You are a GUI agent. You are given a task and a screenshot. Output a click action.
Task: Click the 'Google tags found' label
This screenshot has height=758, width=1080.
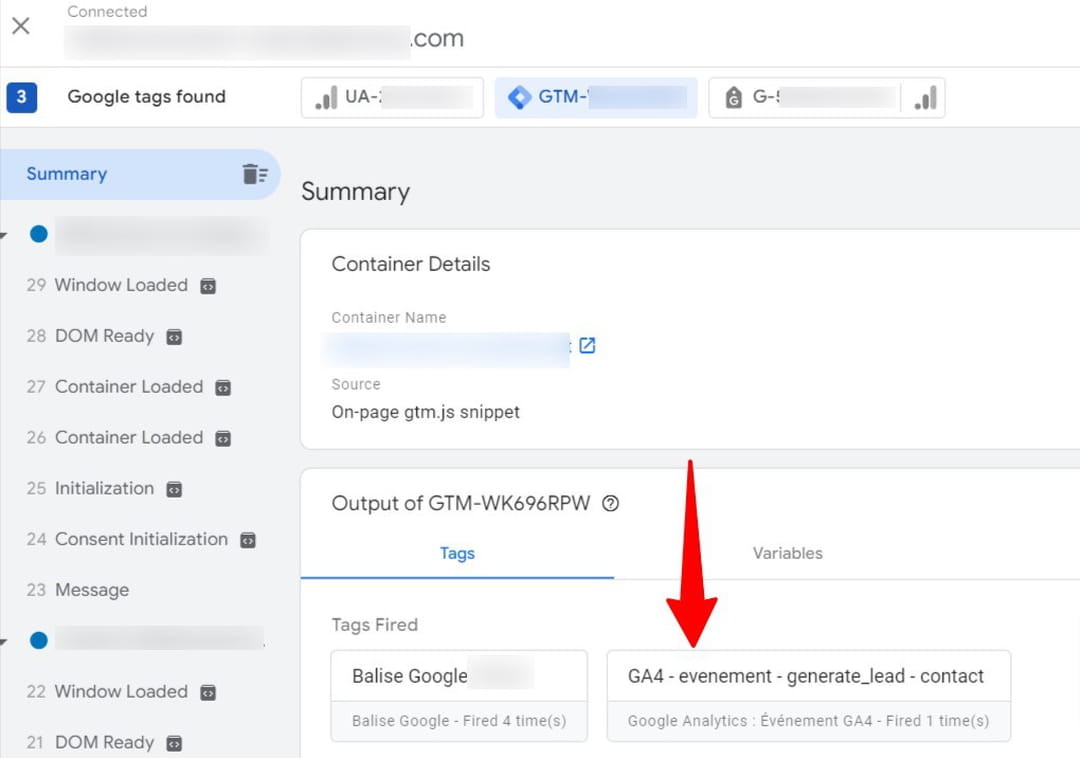[x=147, y=96]
